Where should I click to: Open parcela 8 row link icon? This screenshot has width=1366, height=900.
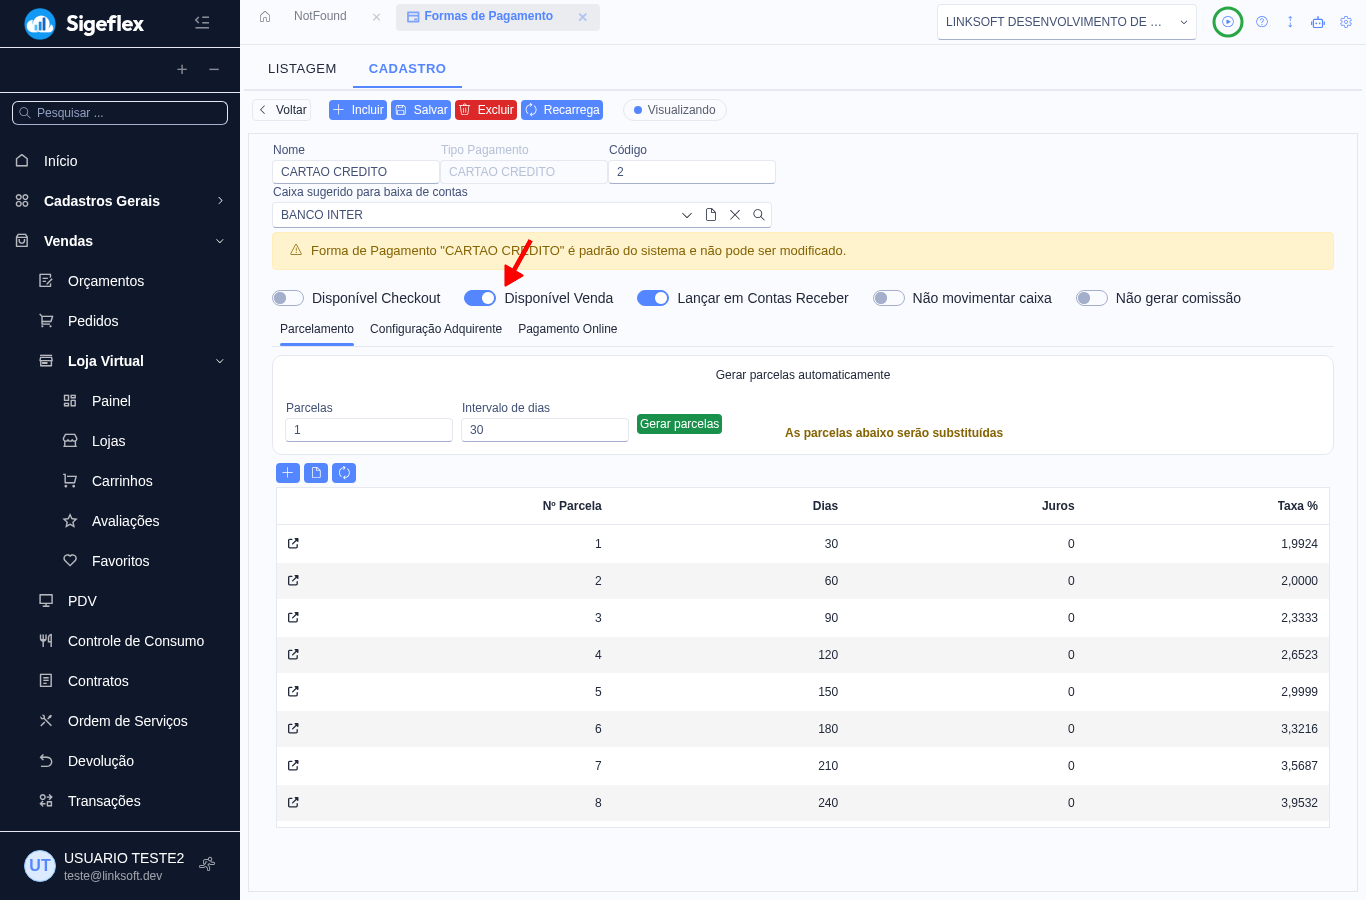[x=293, y=802]
